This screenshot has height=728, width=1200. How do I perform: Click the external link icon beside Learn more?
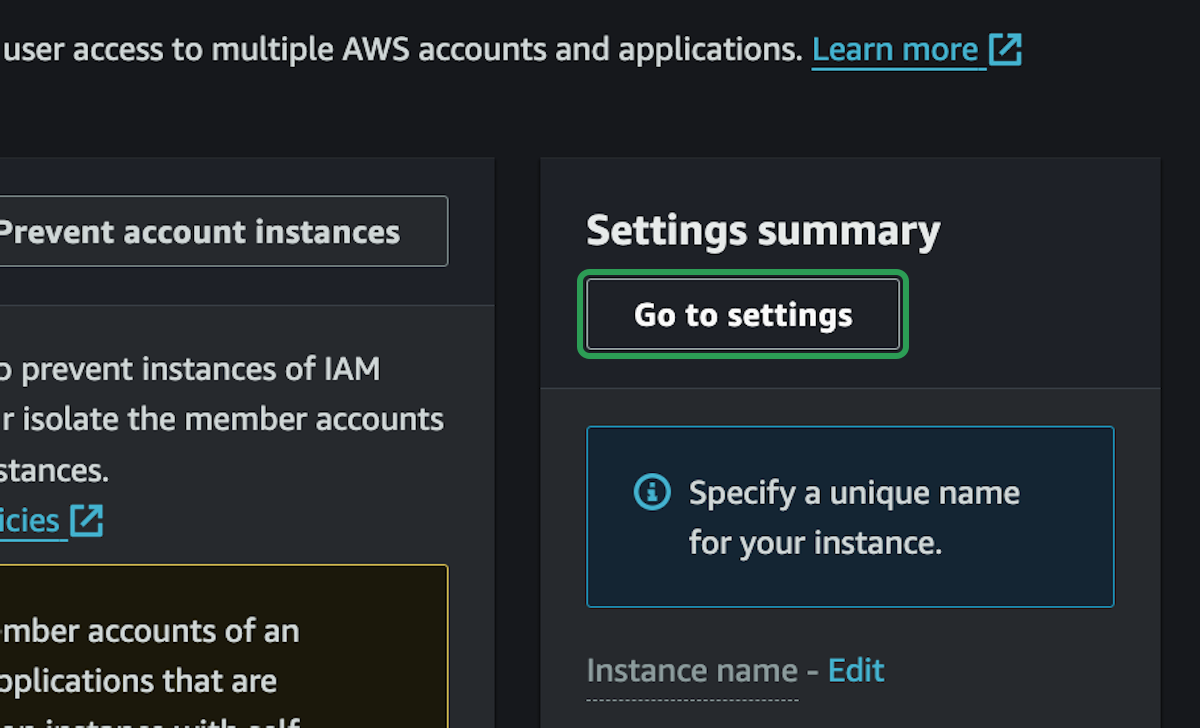click(x=1005, y=49)
